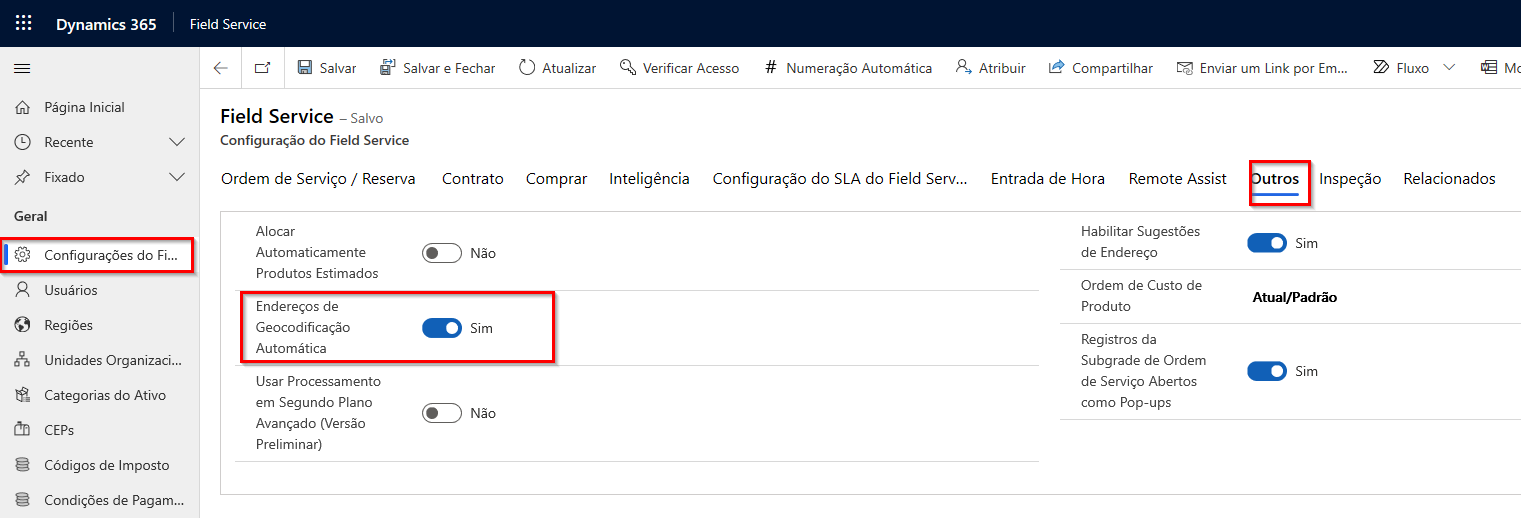
Task: Click the Categorias do Ativo icon
Action: coord(23,395)
